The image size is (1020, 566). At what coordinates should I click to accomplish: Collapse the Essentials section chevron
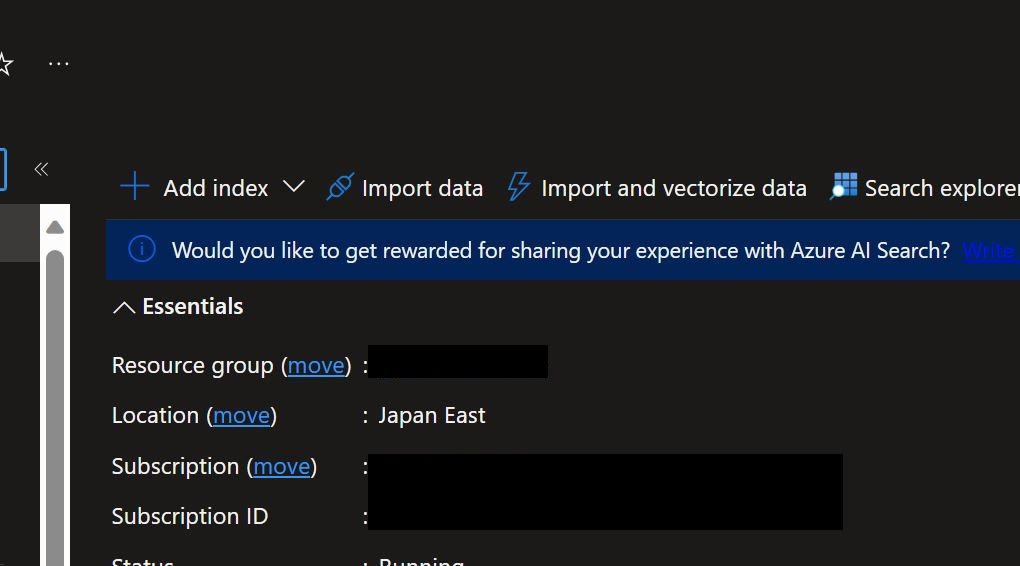pos(124,307)
